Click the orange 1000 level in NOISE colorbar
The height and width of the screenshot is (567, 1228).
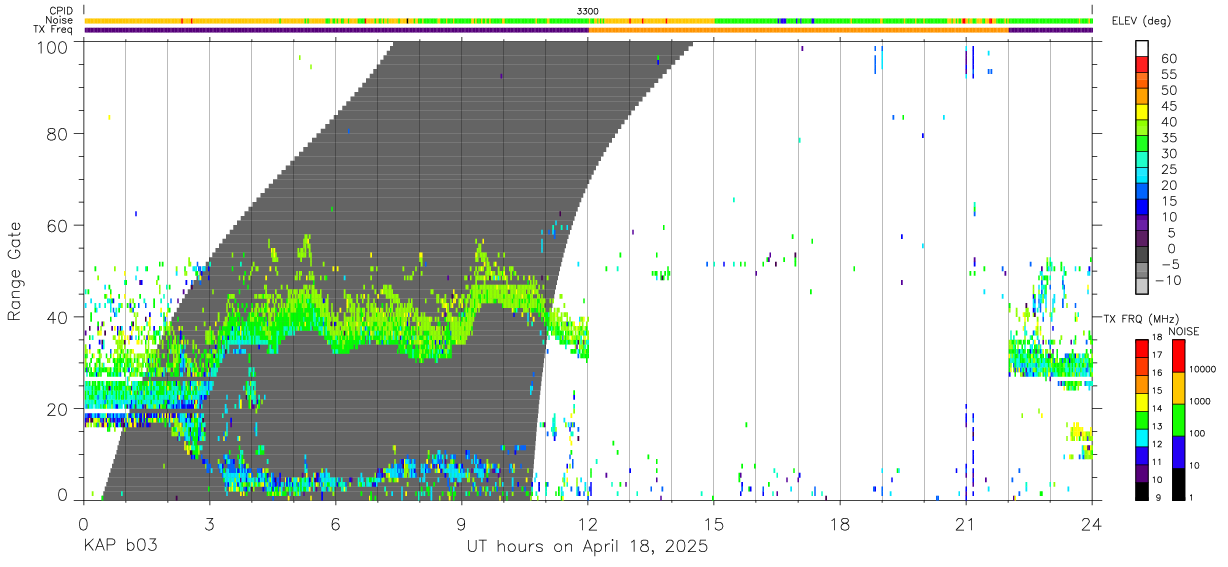(1178, 388)
